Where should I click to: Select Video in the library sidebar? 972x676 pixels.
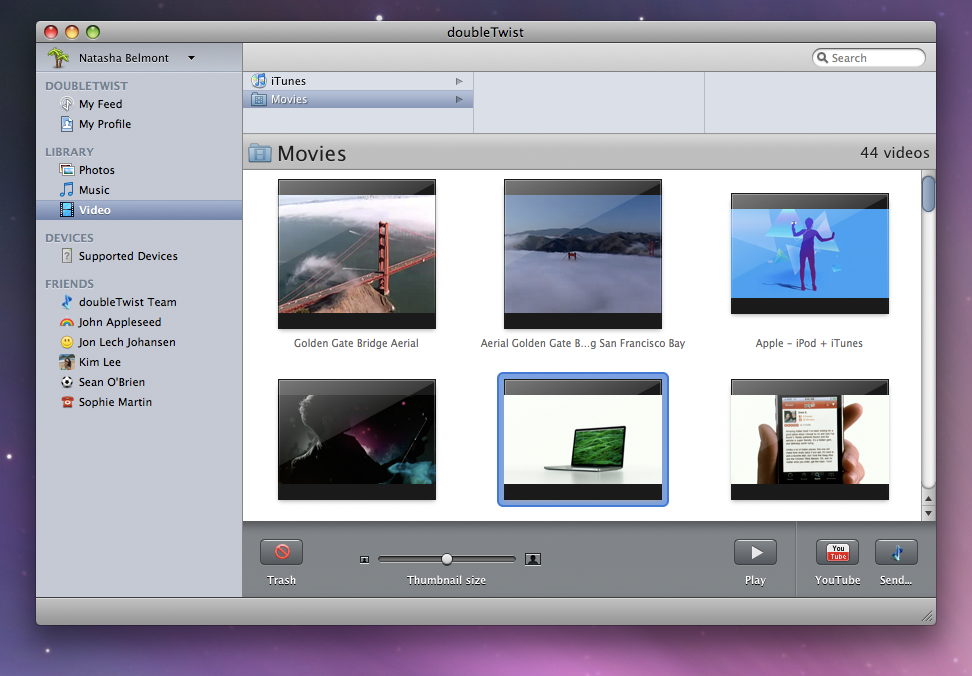click(x=94, y=210)
